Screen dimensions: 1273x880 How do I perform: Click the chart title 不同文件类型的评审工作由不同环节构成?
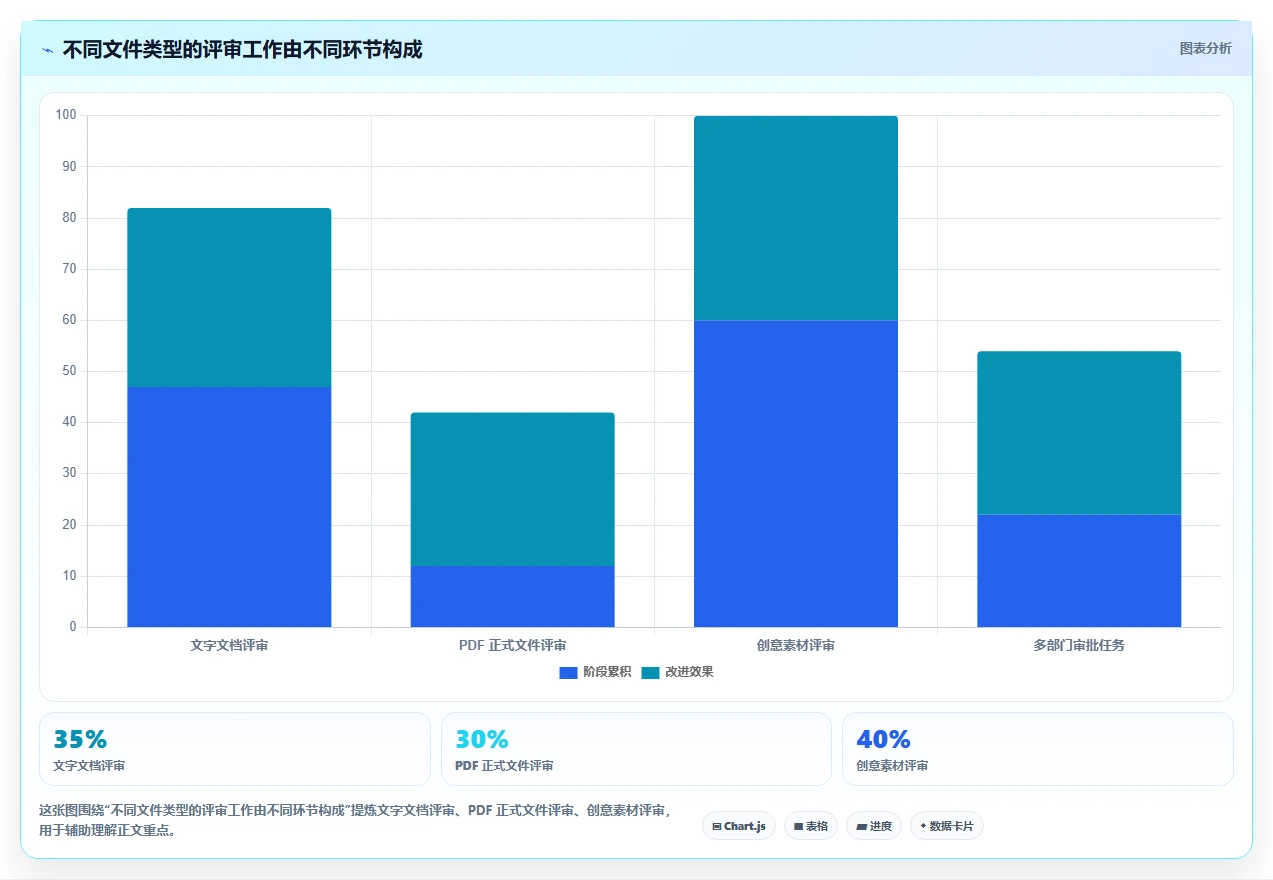242,49
